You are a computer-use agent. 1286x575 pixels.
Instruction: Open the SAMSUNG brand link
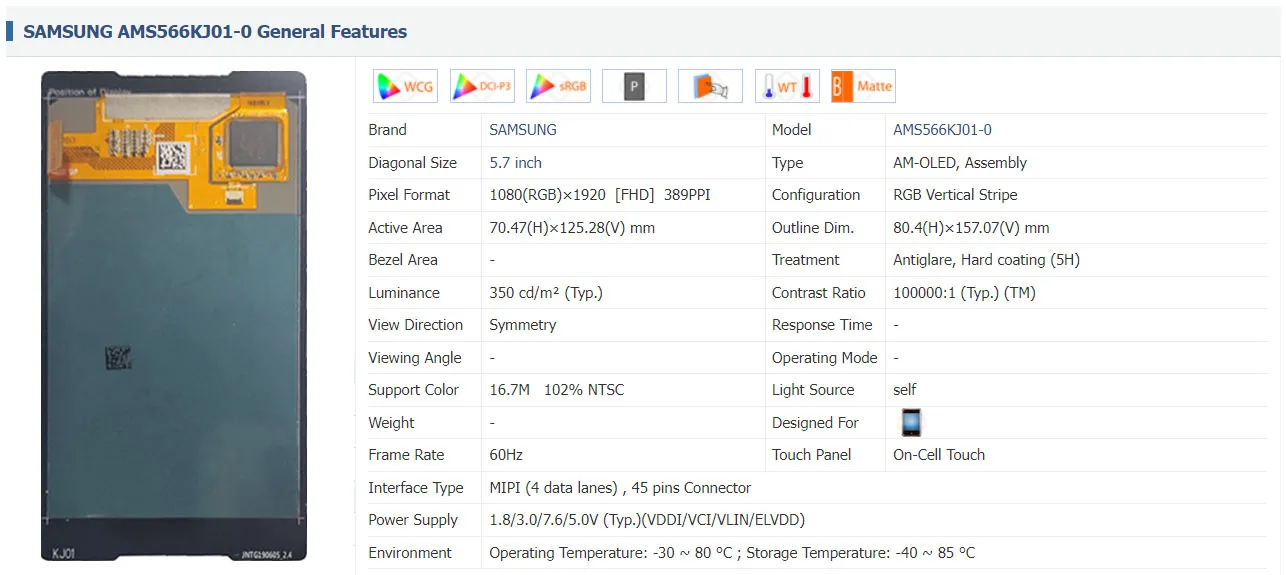523,130
